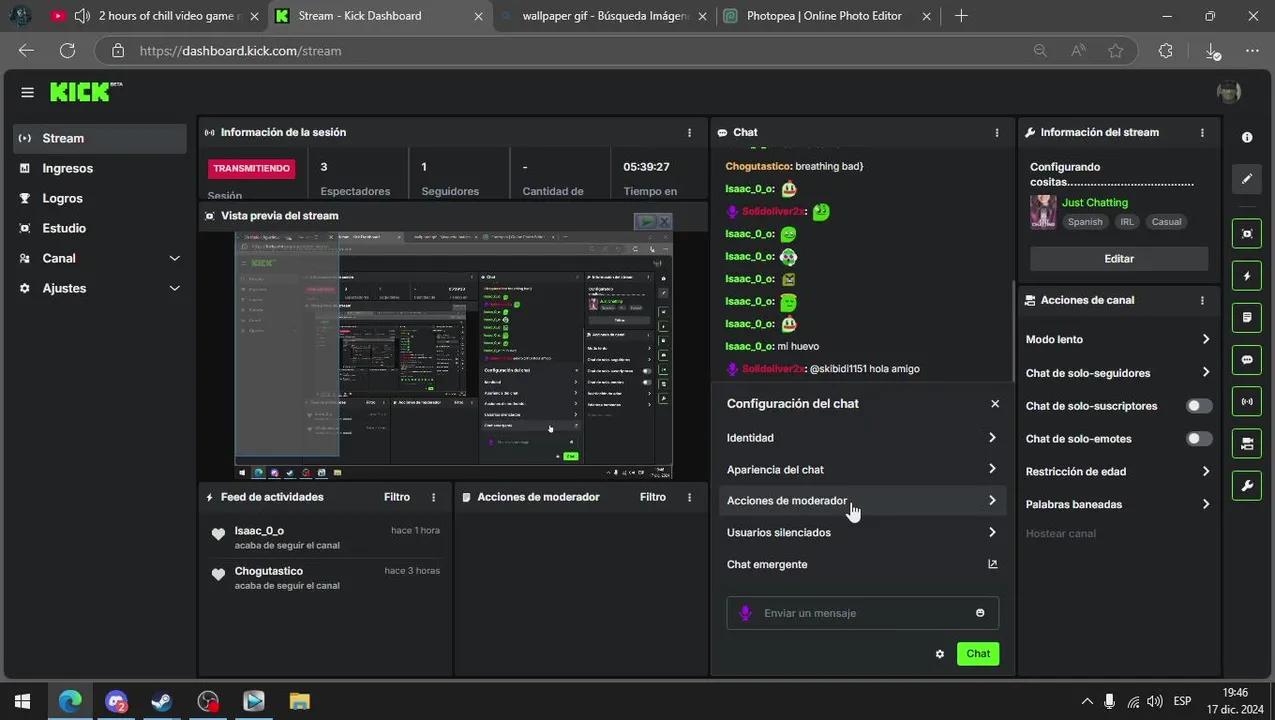This screenshot has width=1275, height=720.
Task: Open the Acciones de moderador three-dot menu
Action: [x=689, y=497]
